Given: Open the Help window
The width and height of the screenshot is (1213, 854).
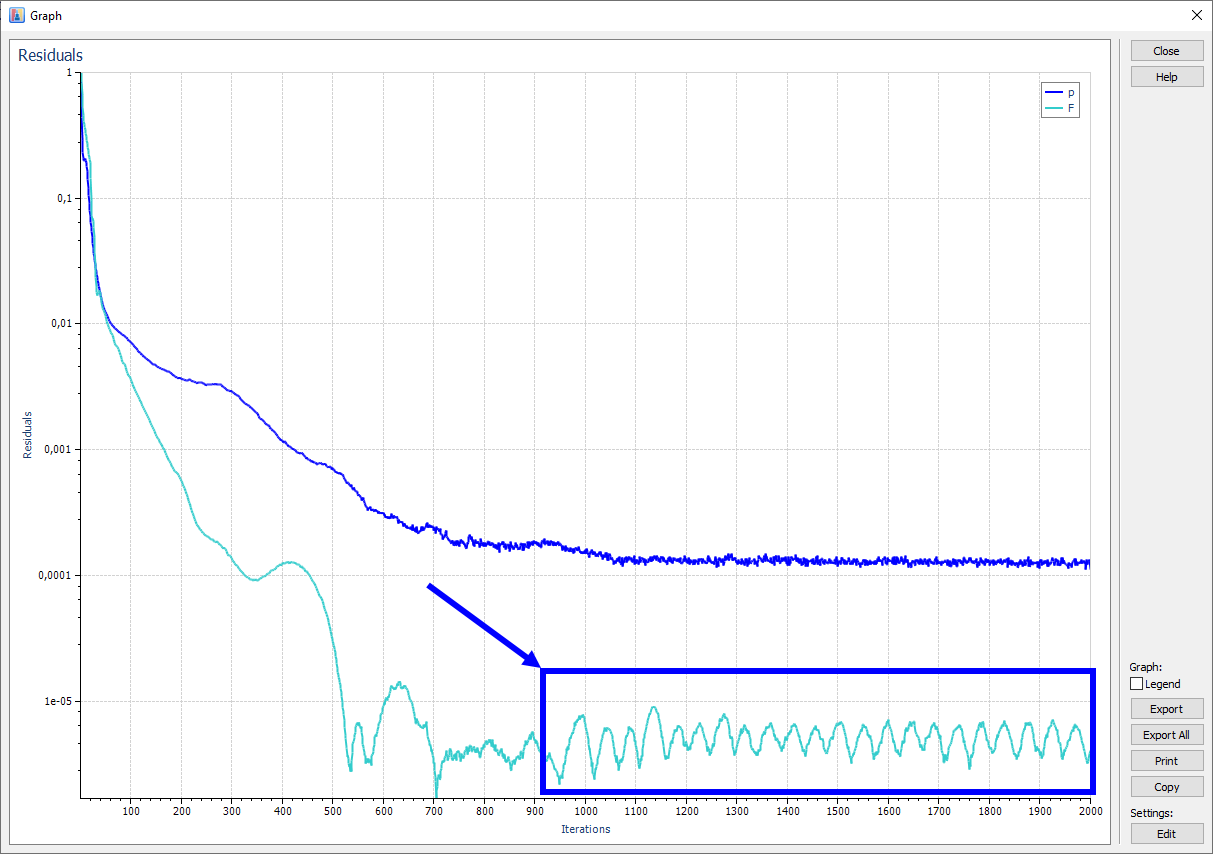Looking at the screenshot, I should pyautogui.click(x=1166, y=76).
